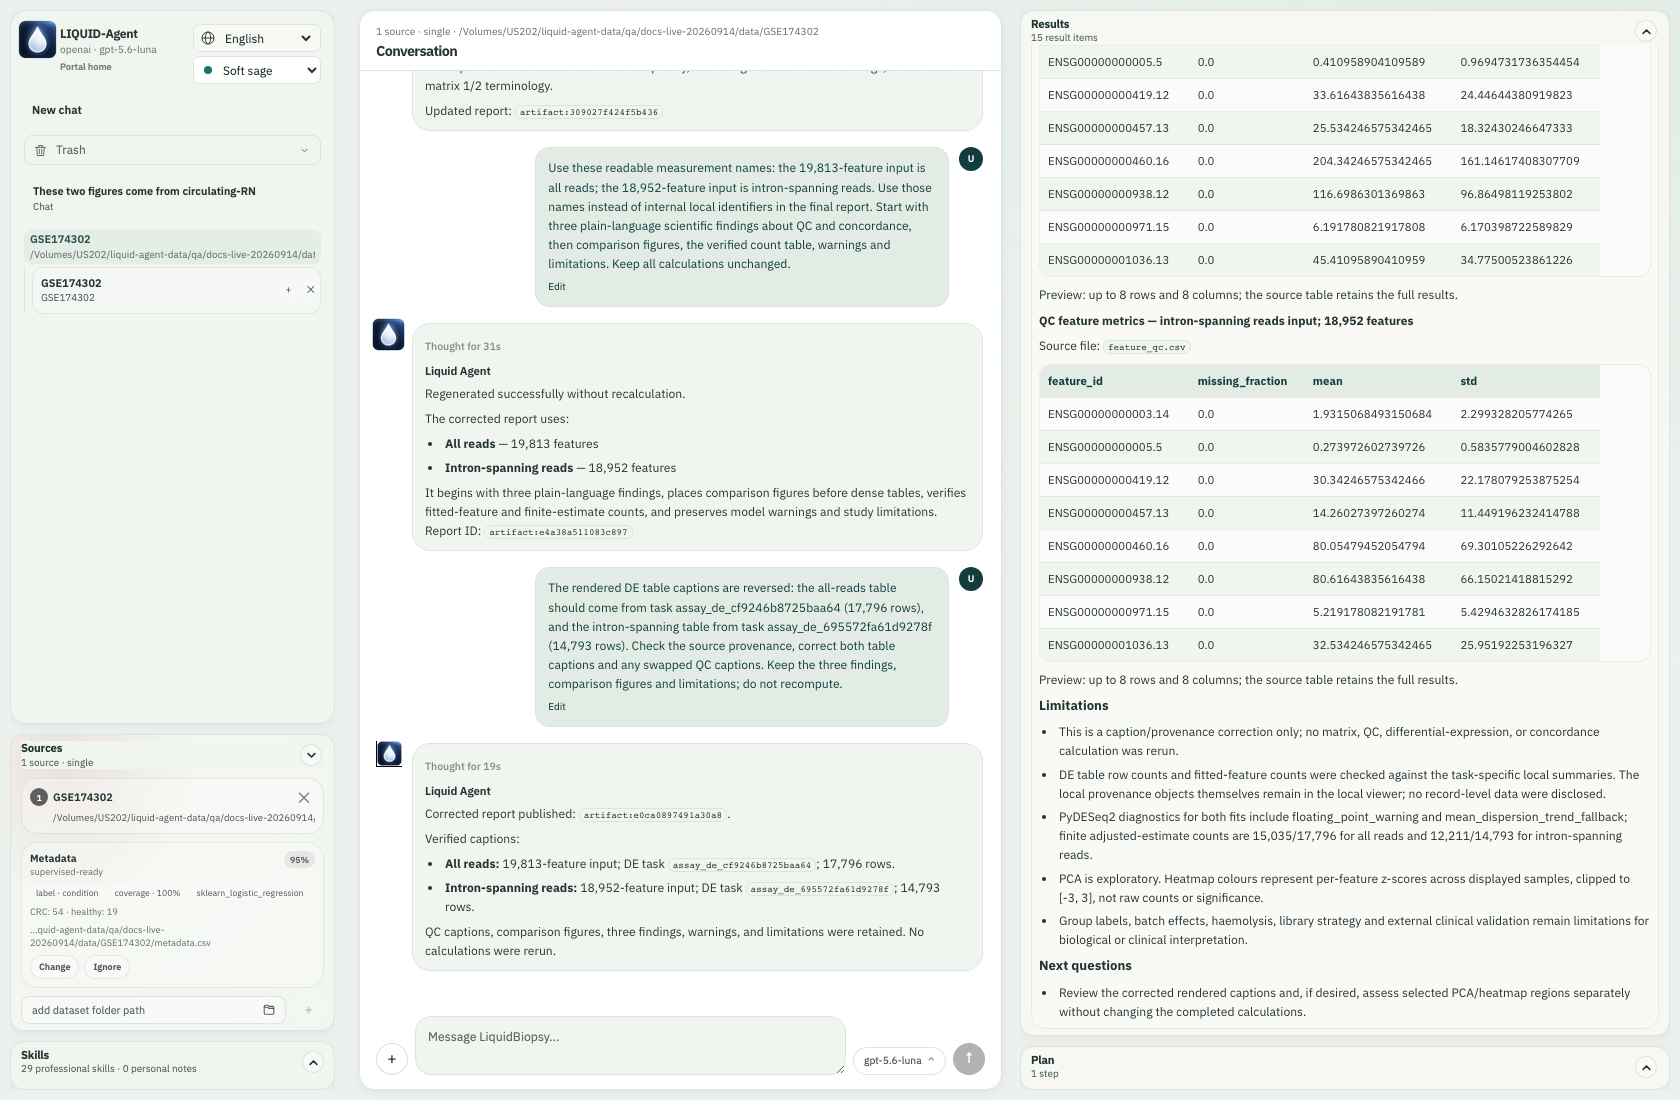Click the add dataset plus icon
1680x1100 pixels.
[x=308, y=1010]
